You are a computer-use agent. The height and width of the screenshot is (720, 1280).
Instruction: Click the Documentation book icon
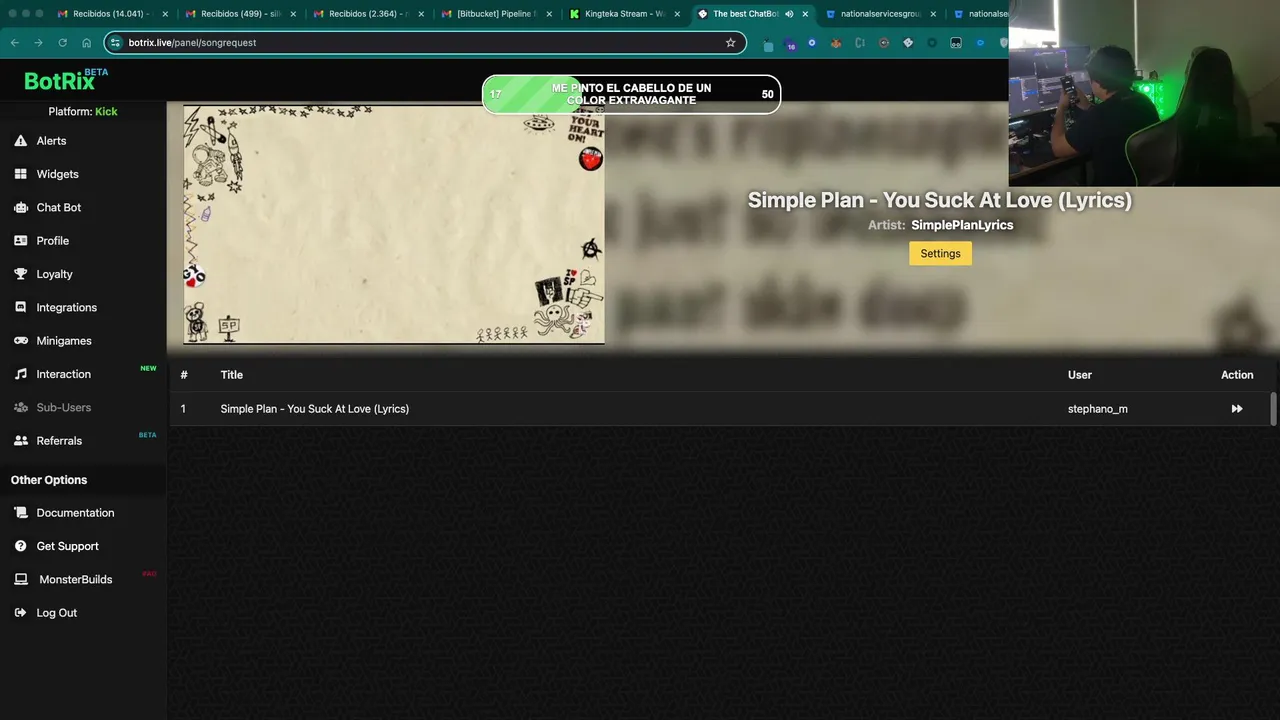[x=20, y=513]
